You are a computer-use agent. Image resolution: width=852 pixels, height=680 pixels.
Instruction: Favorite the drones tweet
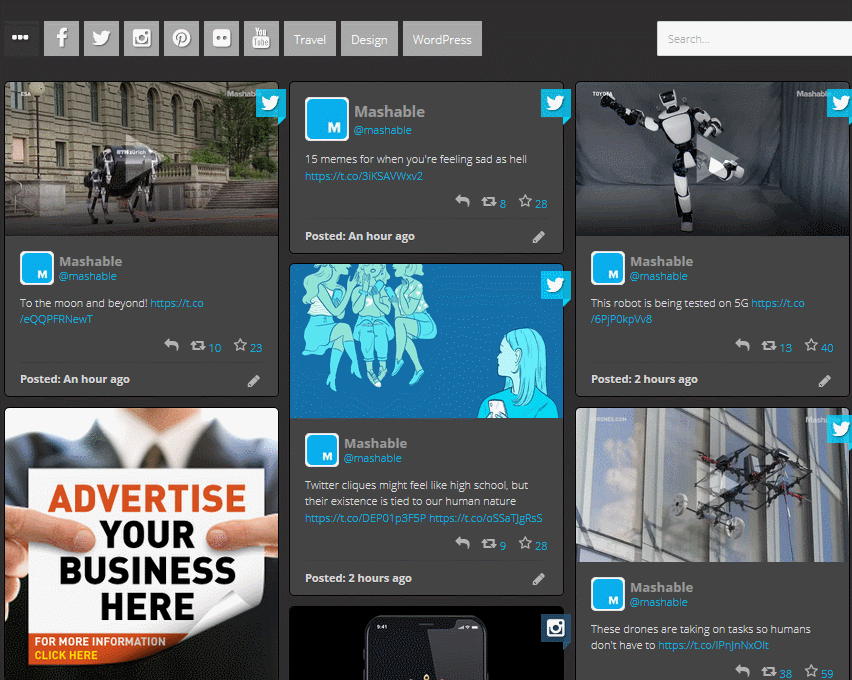tap(811, 671)
